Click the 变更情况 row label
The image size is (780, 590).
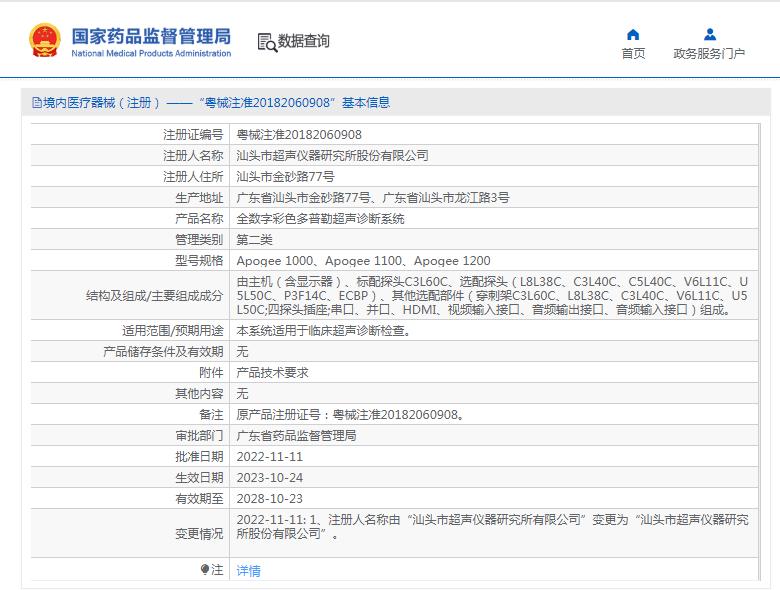199,534
